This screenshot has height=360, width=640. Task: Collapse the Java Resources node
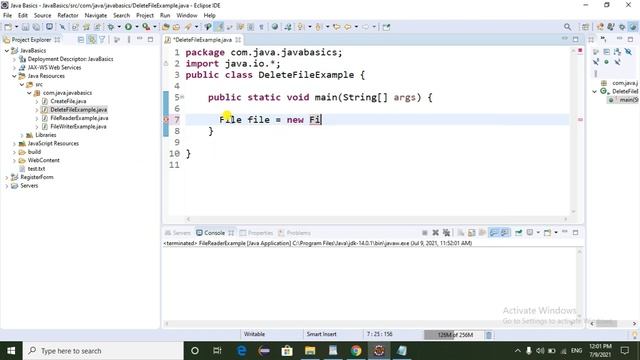click(14, 76)
